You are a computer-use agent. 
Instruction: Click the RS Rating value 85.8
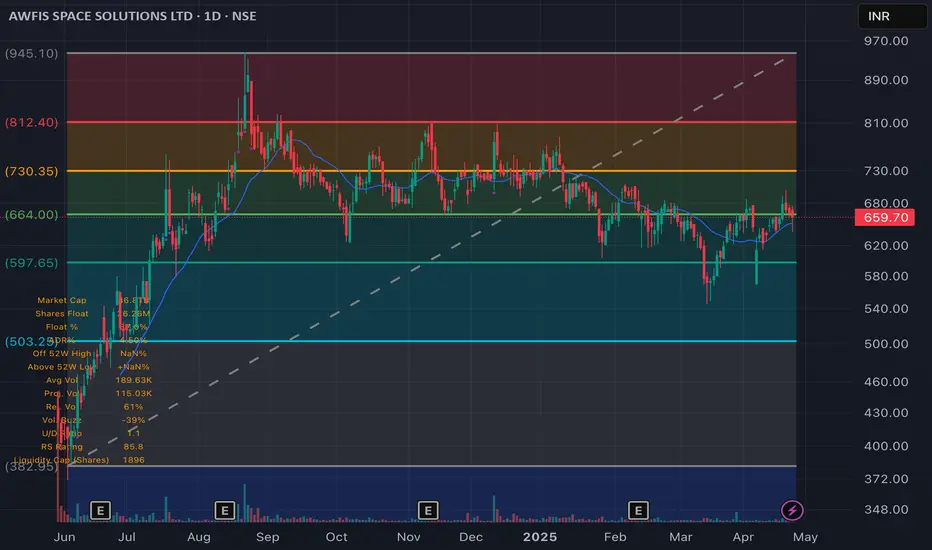tap(134, 447)
